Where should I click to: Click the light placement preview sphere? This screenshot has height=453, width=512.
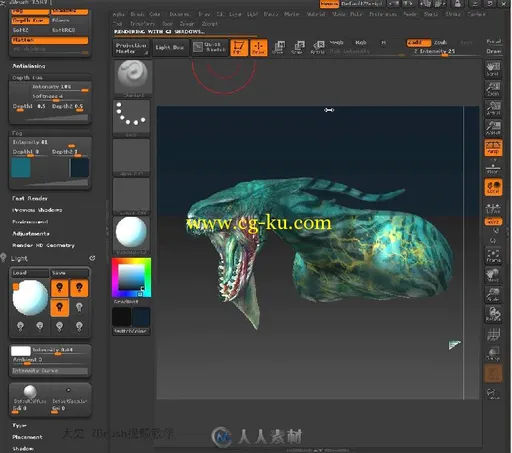[x=30, y=298]
